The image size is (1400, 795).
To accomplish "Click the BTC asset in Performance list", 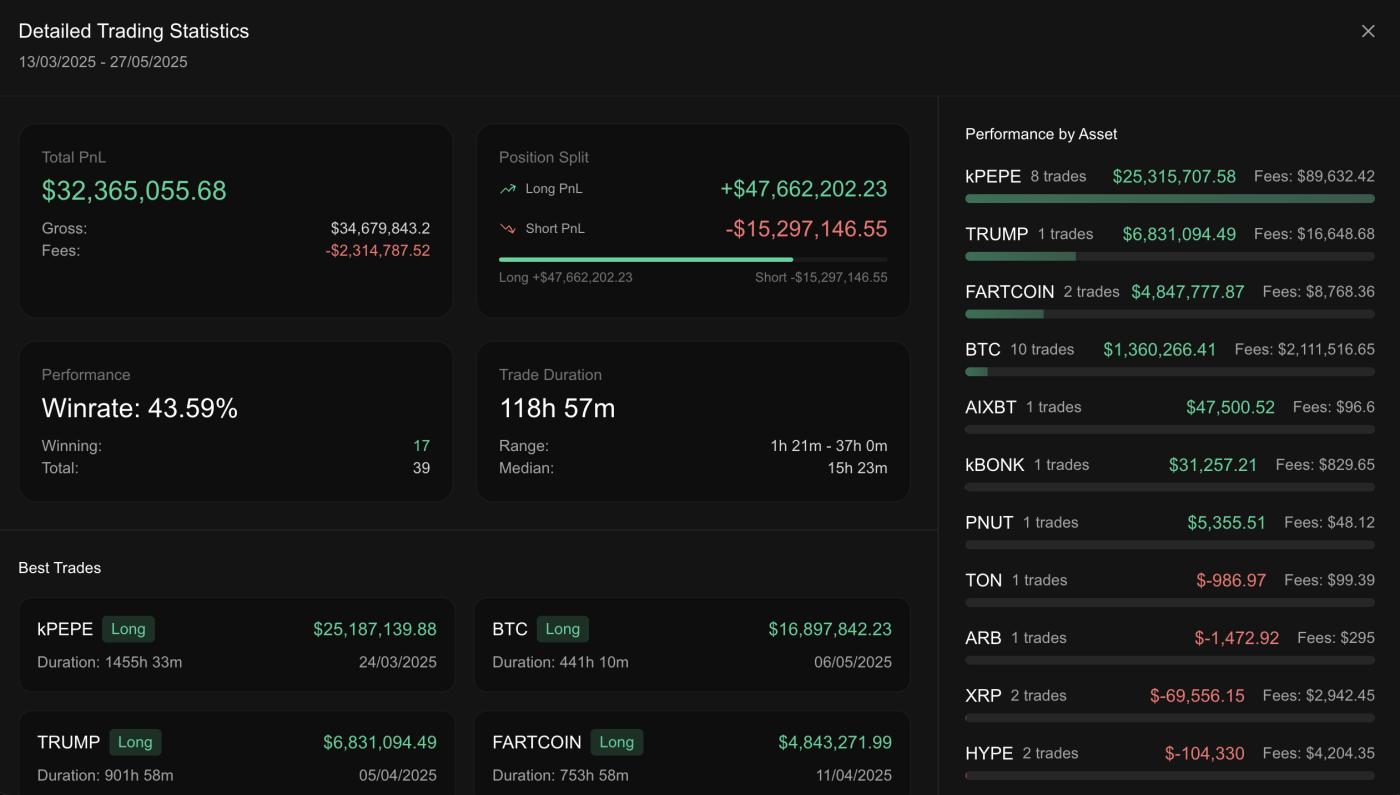I will [x=984, y=349].
